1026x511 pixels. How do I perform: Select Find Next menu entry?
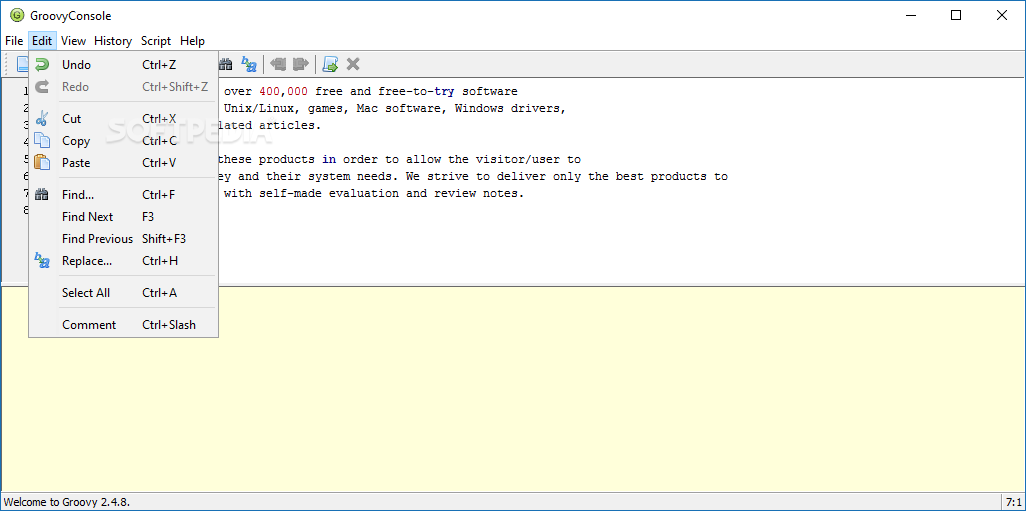(123, 217)
